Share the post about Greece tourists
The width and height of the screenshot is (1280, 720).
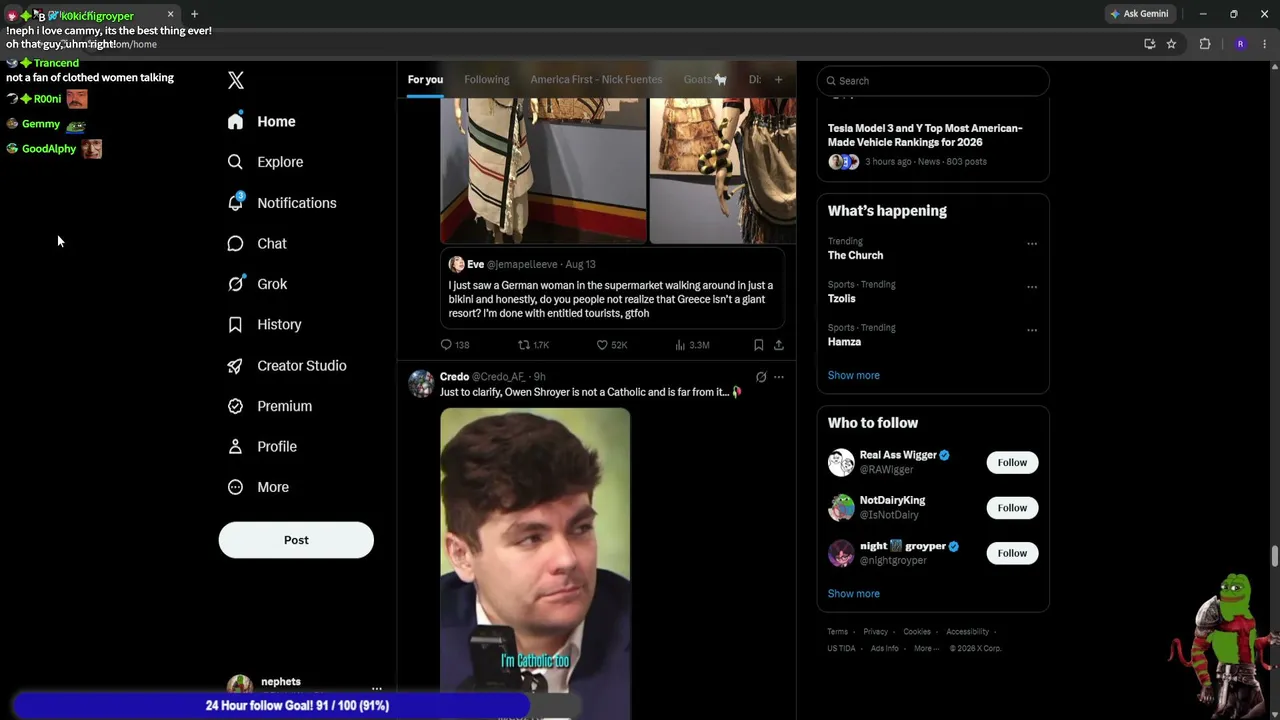tap(779, 345)
